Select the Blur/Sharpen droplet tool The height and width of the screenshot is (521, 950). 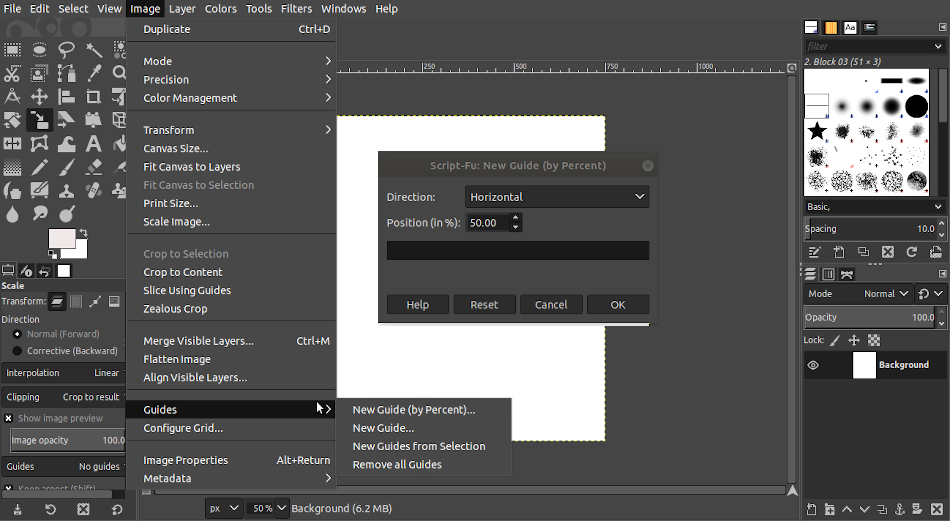[12, 214]
